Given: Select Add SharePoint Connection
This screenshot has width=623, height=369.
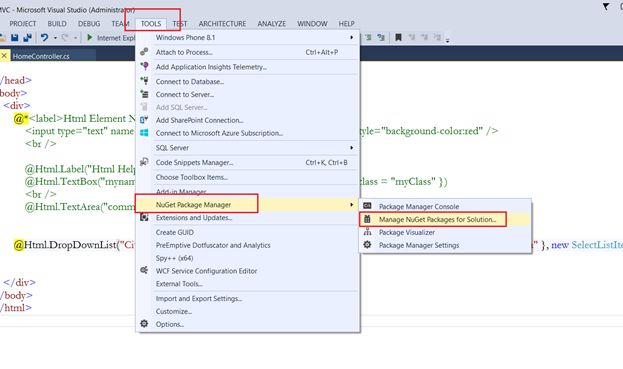Looking at the screenshot, I should [x=248, y=120].
